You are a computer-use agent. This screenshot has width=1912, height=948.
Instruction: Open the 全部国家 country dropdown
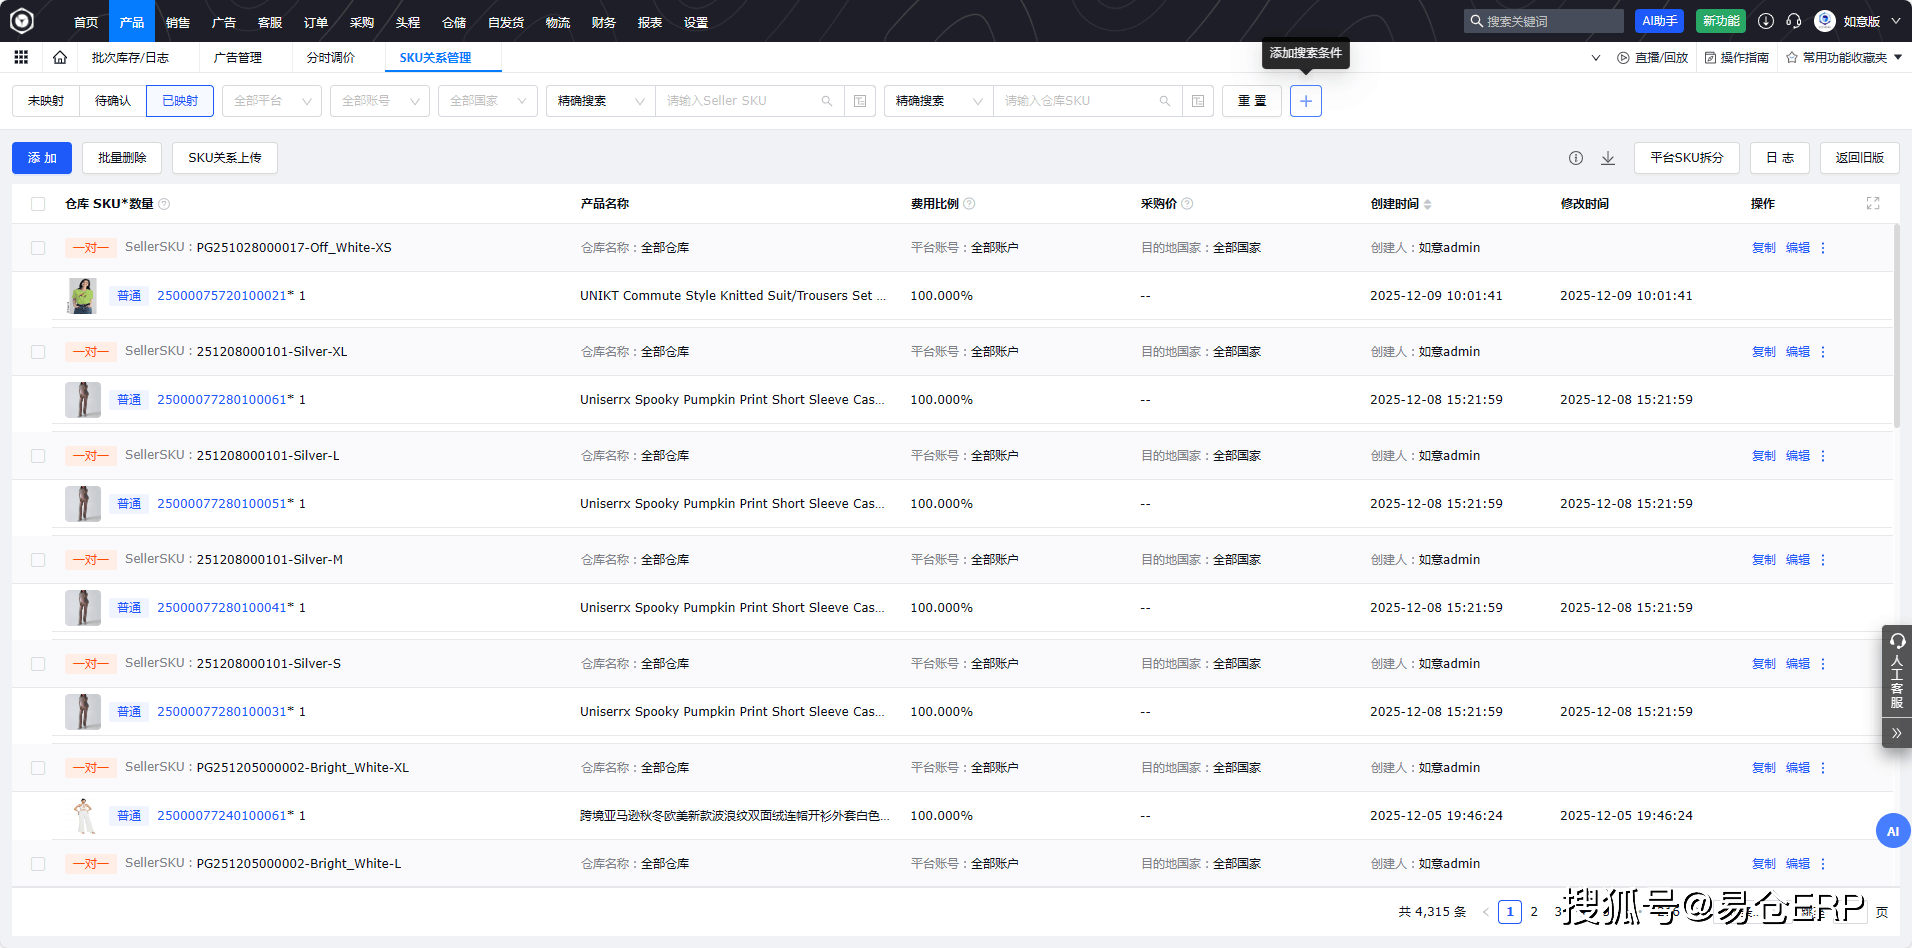pyautogui.click(x=487, y=101)
